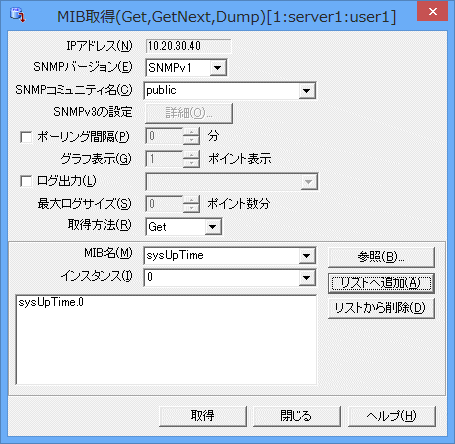Image resolution: width=455 pixels, height=444 pixels.
Task: Click the MIB dialog title bar icon
Action: (18, 15)
